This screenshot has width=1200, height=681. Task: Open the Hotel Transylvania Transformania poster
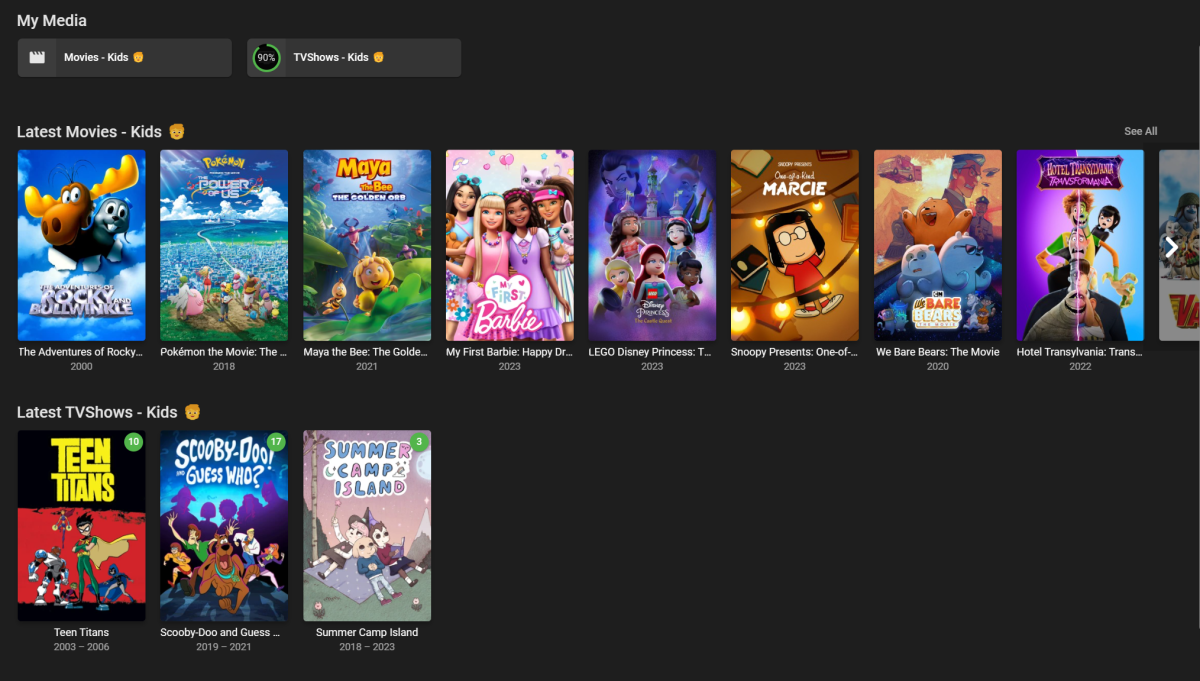[1080, 245]
